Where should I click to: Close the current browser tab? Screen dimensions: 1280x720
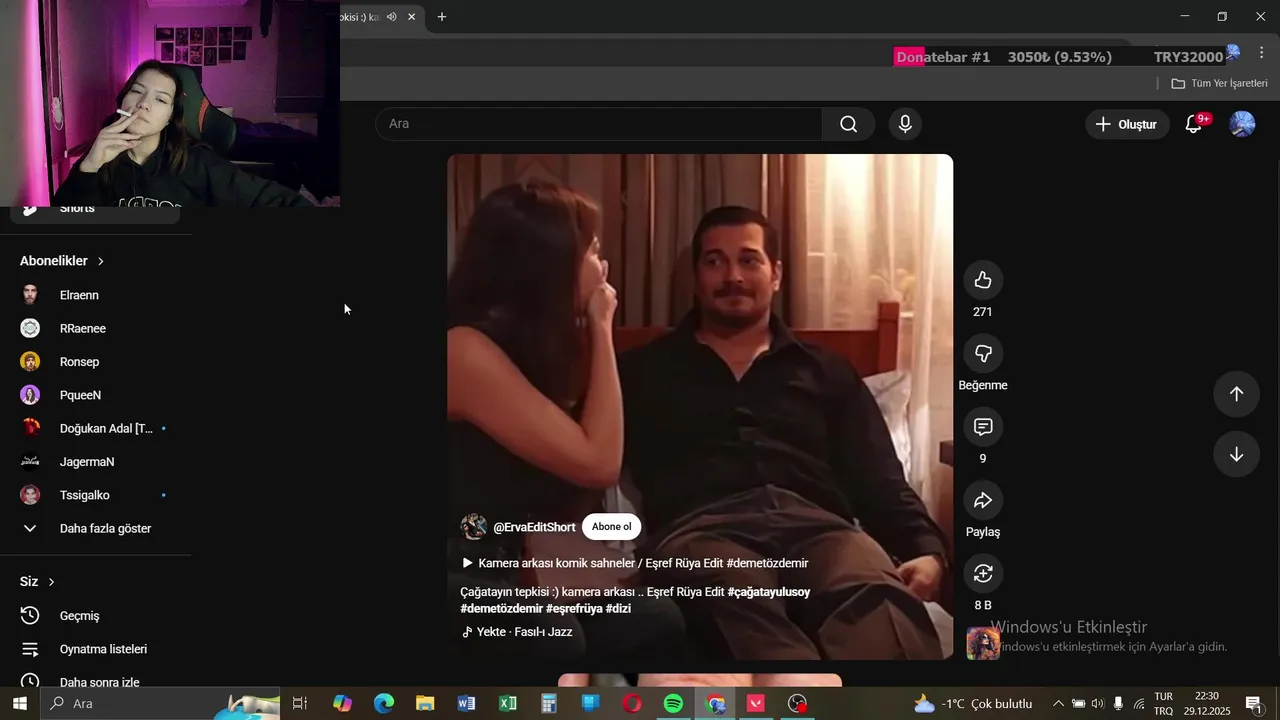pyautogui.click(x=411, y=17)
